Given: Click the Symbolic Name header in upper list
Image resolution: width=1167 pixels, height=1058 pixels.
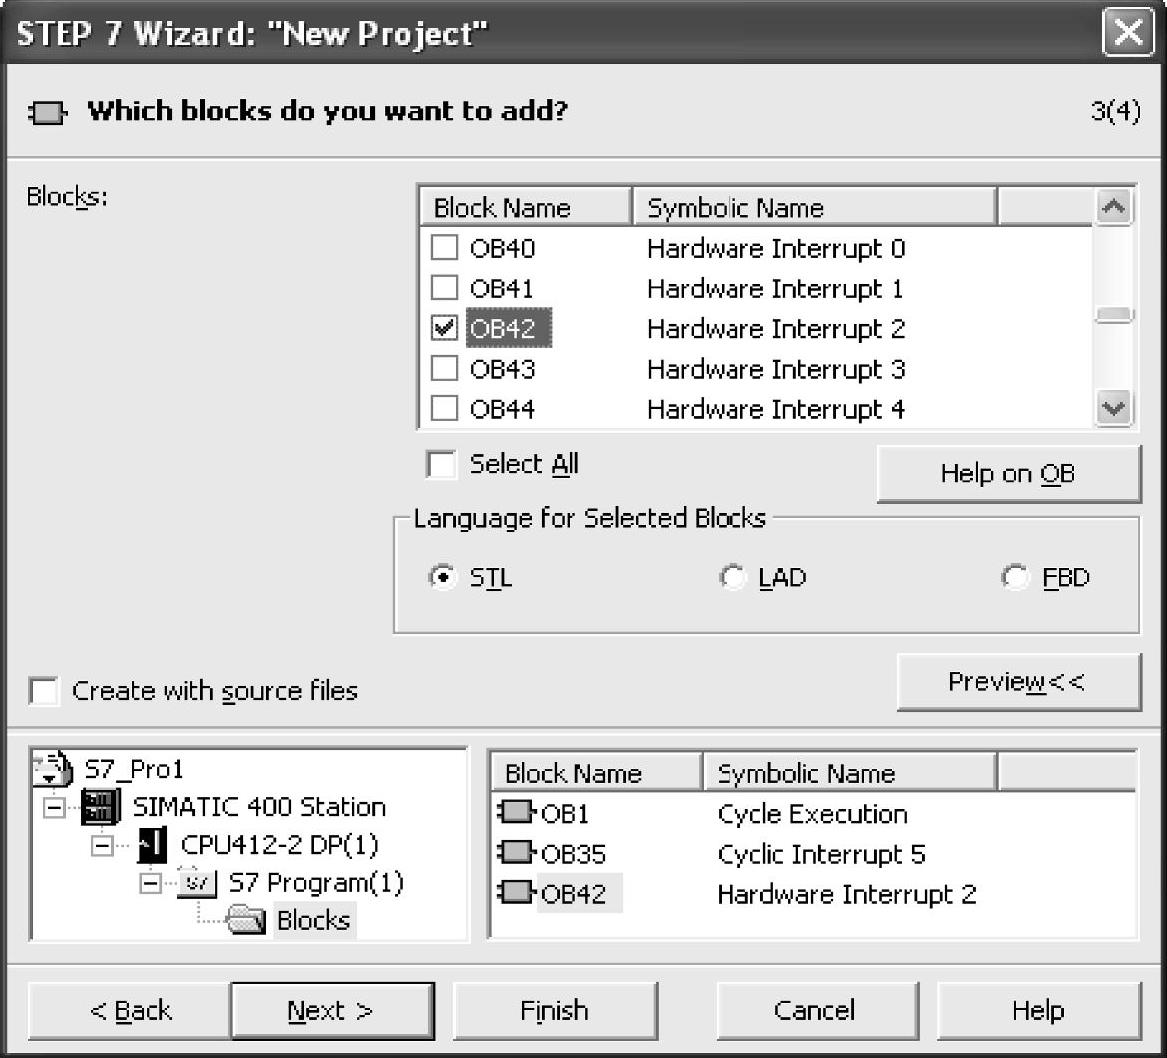Looking at the screenshot, I should point(814,208).
